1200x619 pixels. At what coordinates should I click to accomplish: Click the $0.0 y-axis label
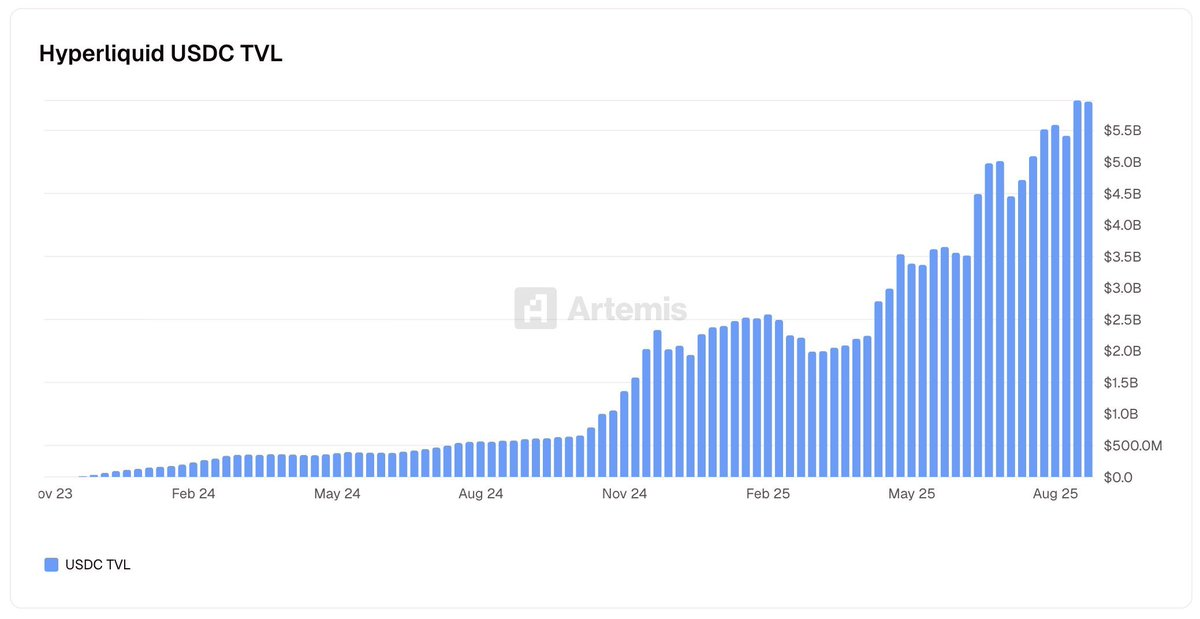click(x=1118, y=478)
